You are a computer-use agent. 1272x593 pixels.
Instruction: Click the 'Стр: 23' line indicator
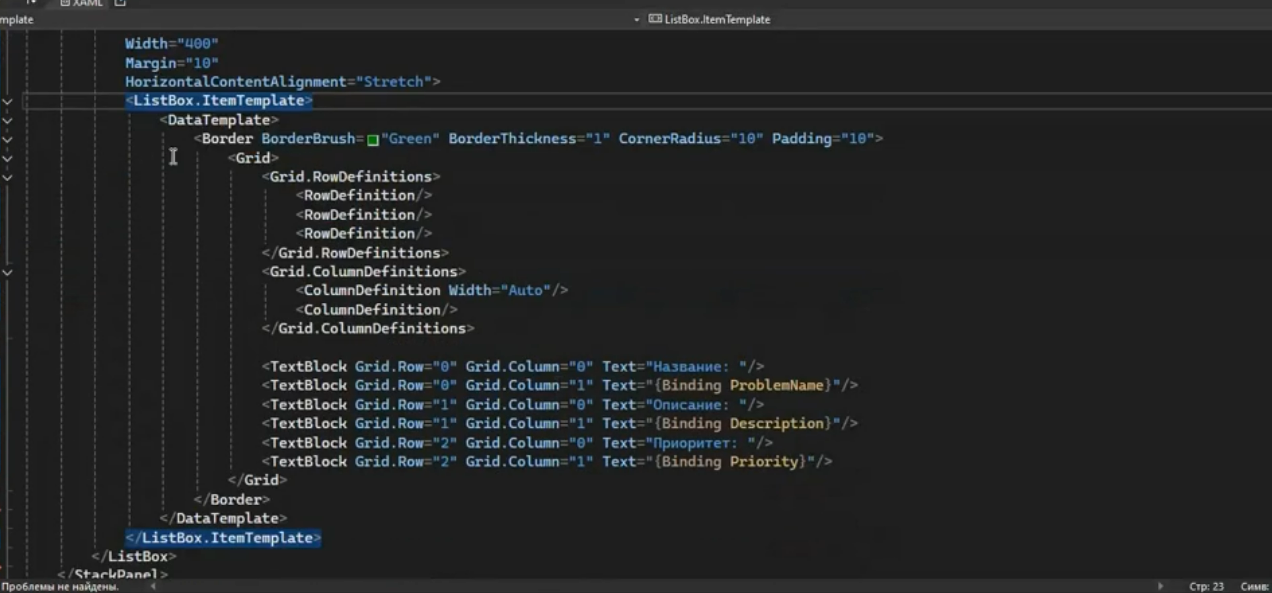click(1206, 586)
